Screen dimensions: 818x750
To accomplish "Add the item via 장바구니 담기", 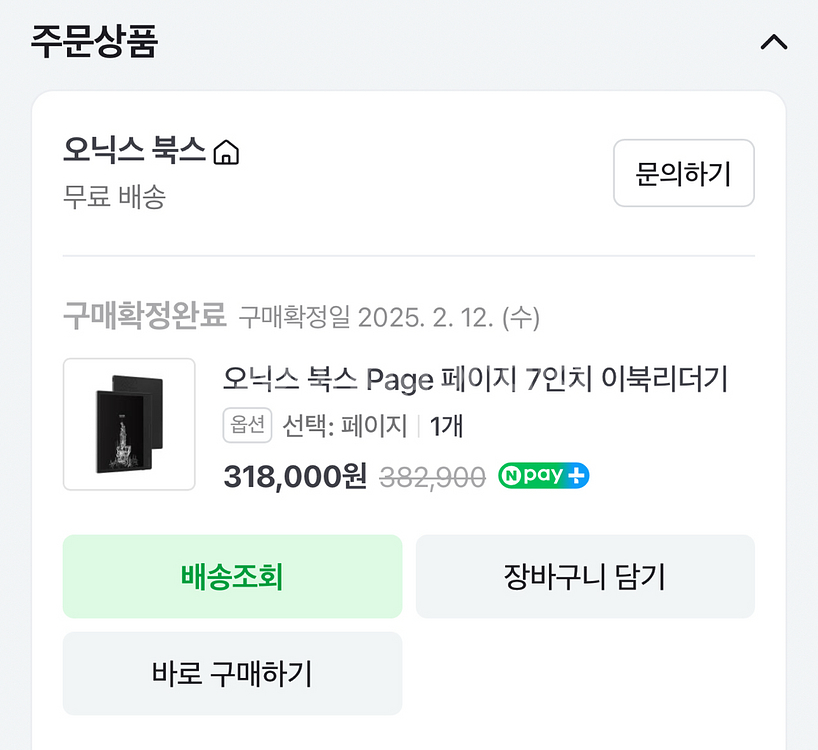I will coord(585,576).
